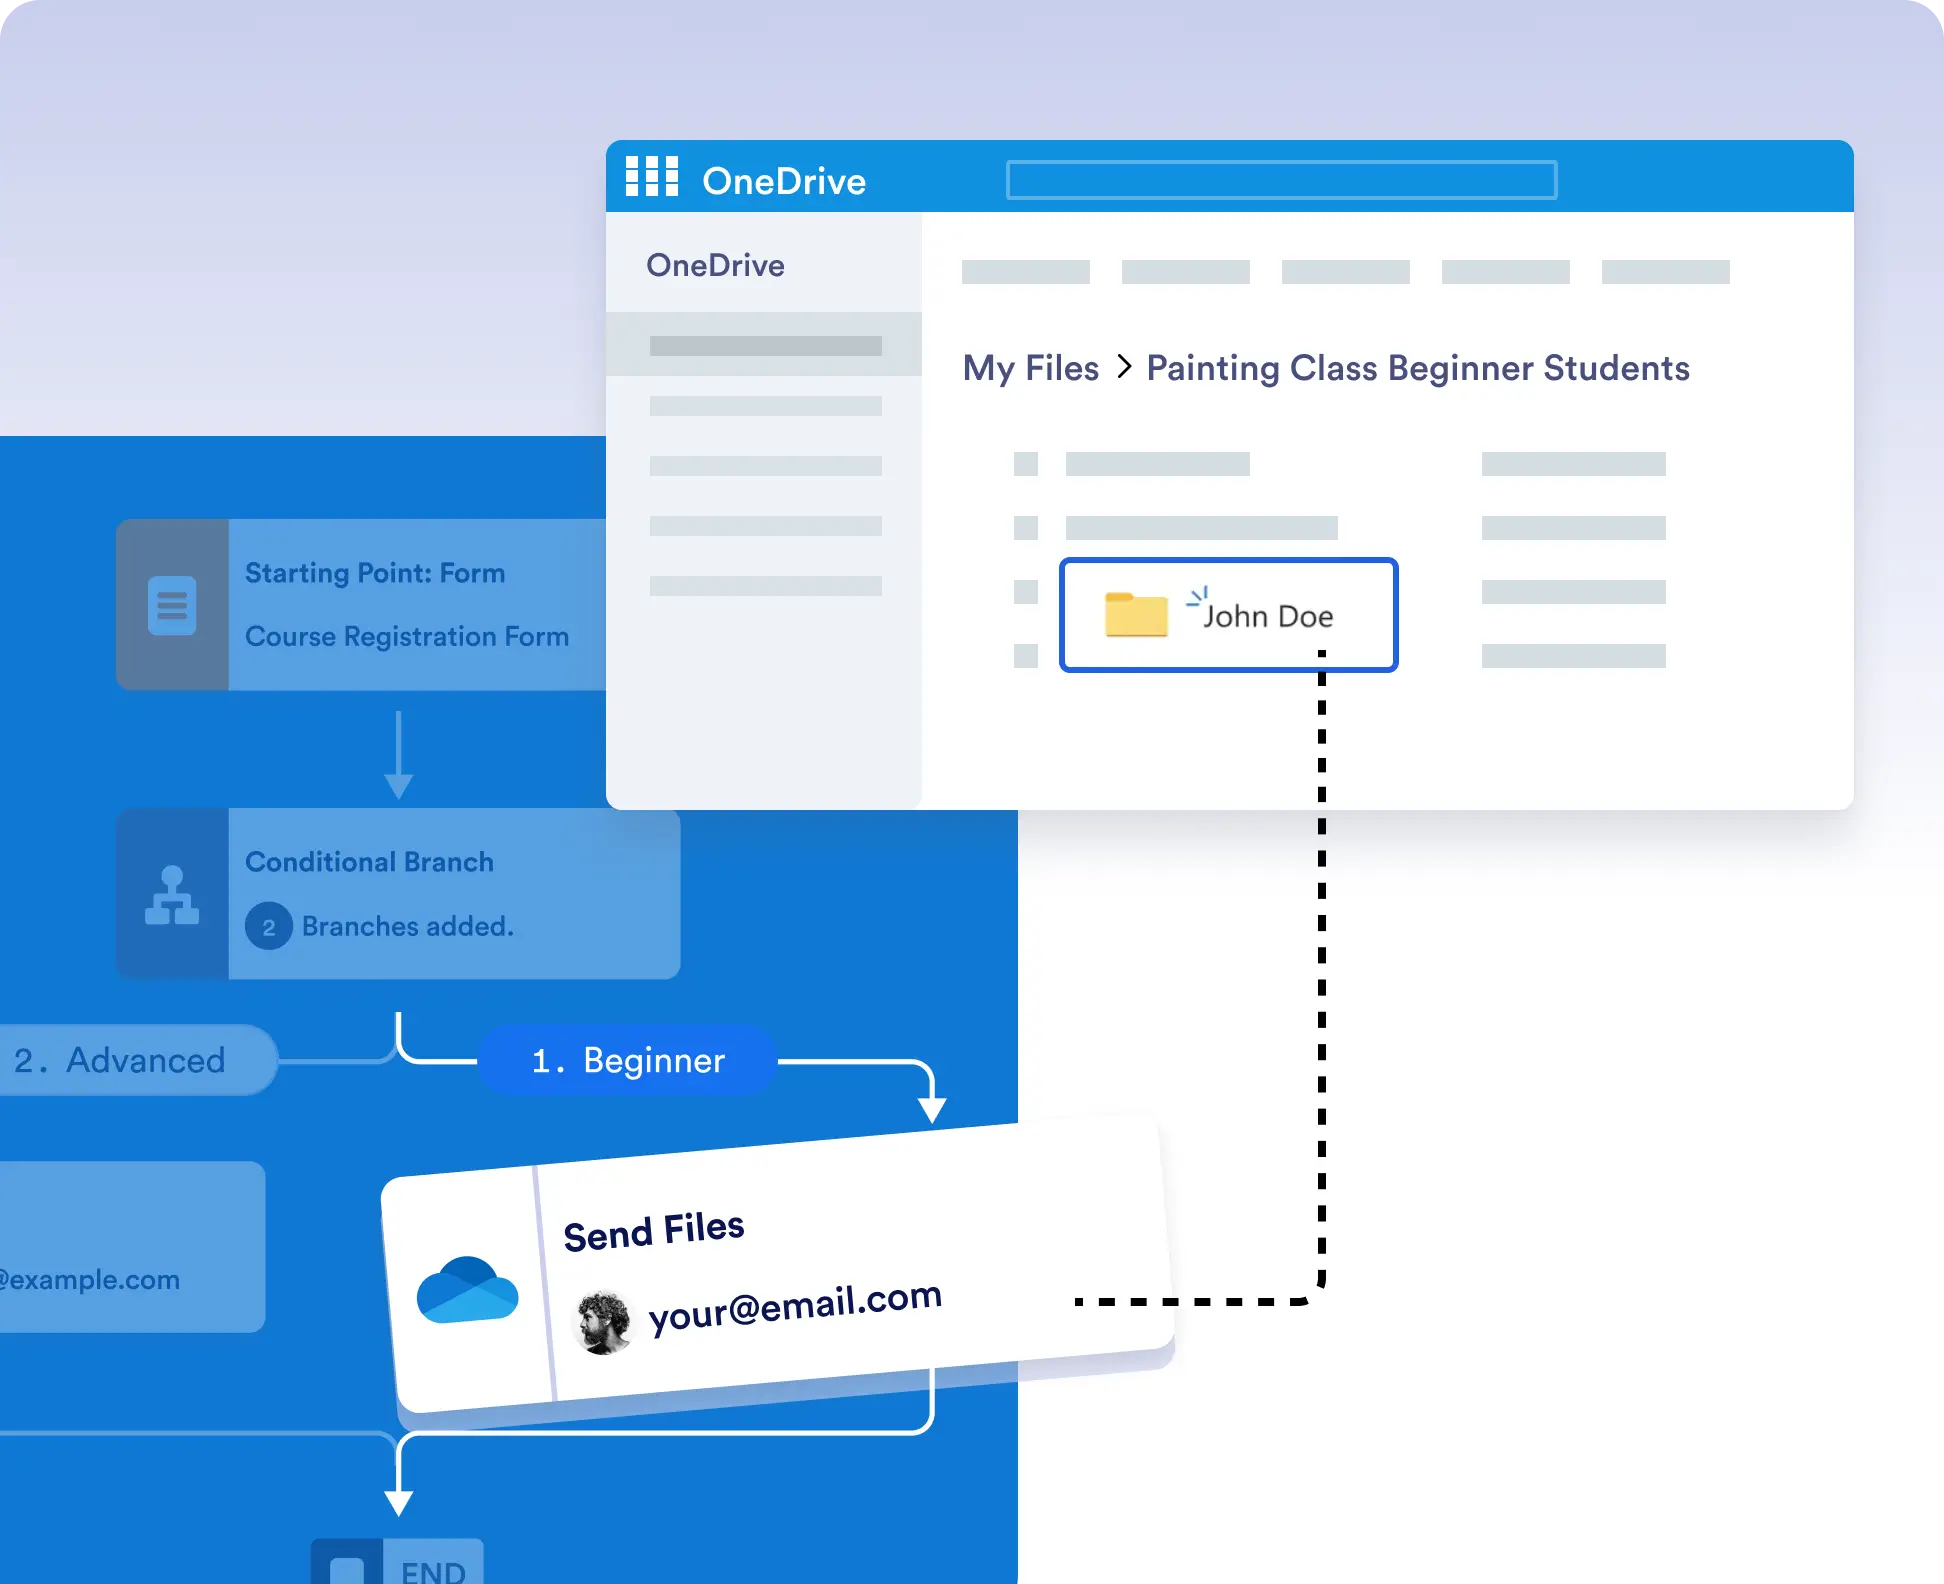The image size is (1944, 1584).
Task: Click the user avatar beside your@email.com
Action: (x=603, y=1323)
